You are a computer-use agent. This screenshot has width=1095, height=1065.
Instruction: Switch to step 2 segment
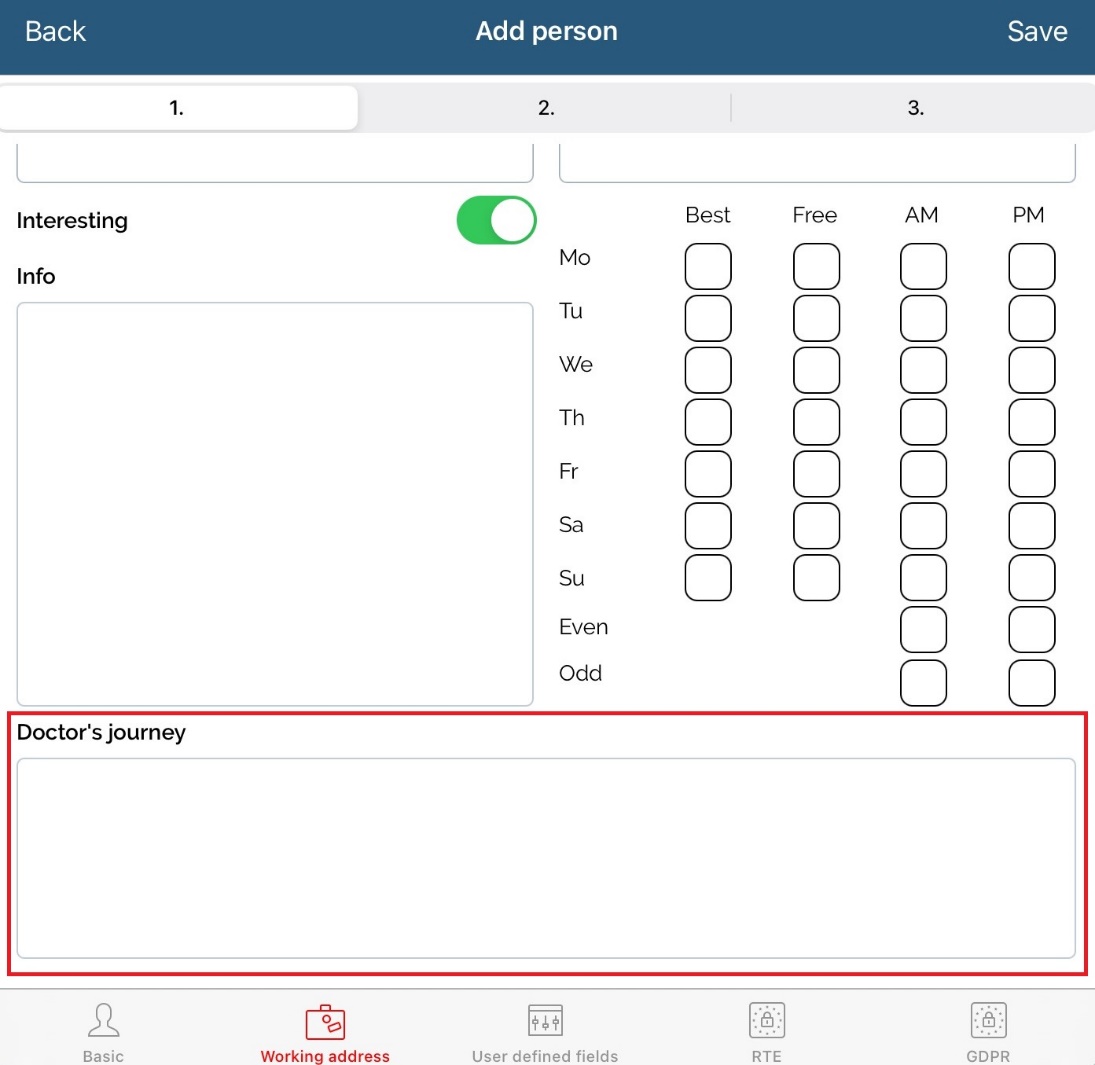pos(546,108)
